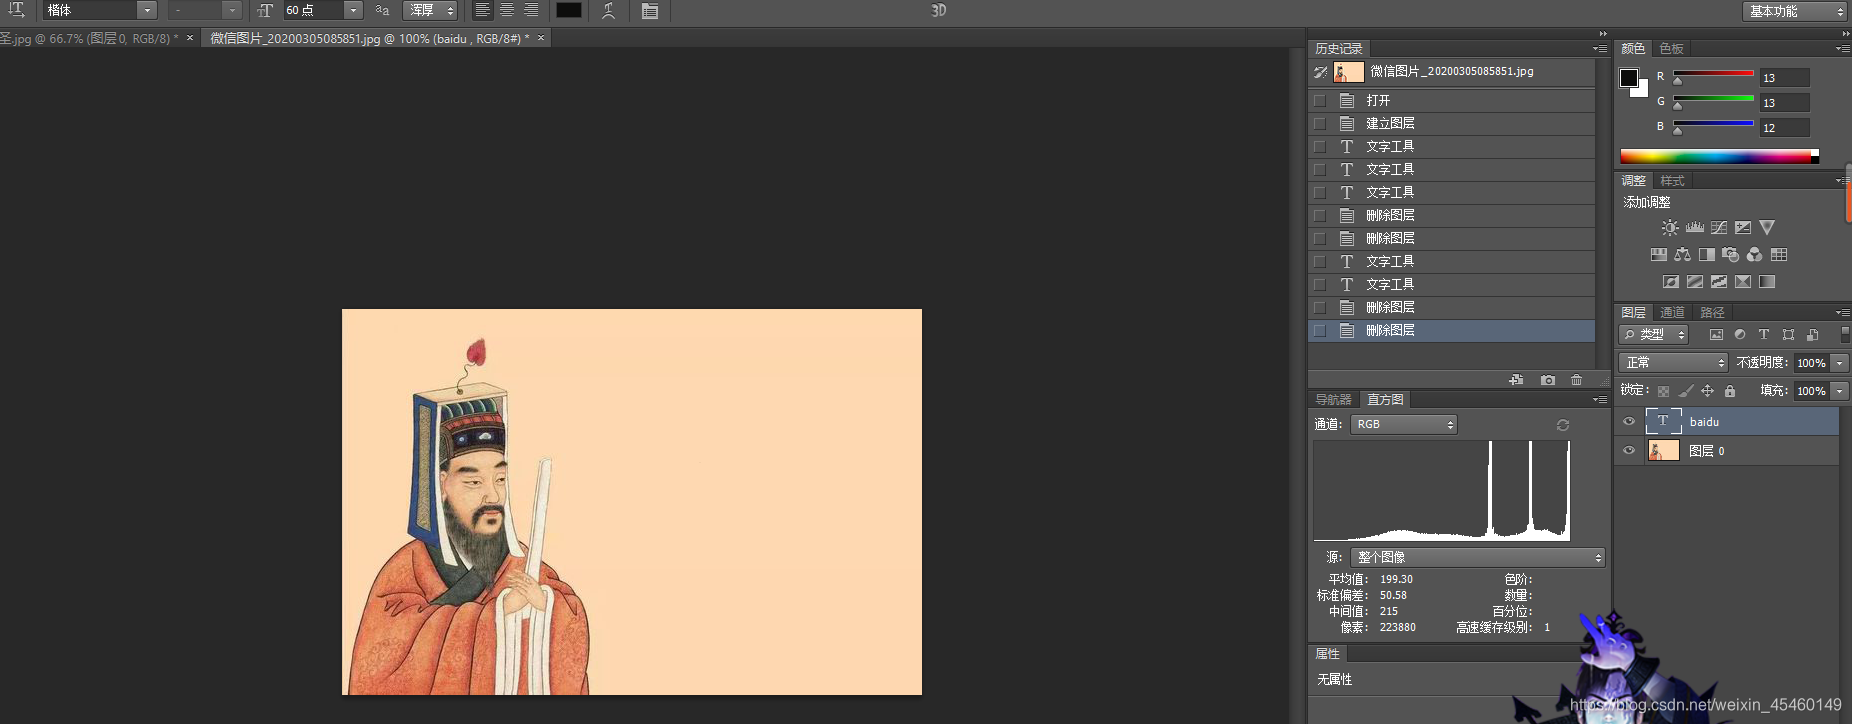Switch to the 导航器 tab
Screen dimensions: 1852x724
coord(1333,399)
